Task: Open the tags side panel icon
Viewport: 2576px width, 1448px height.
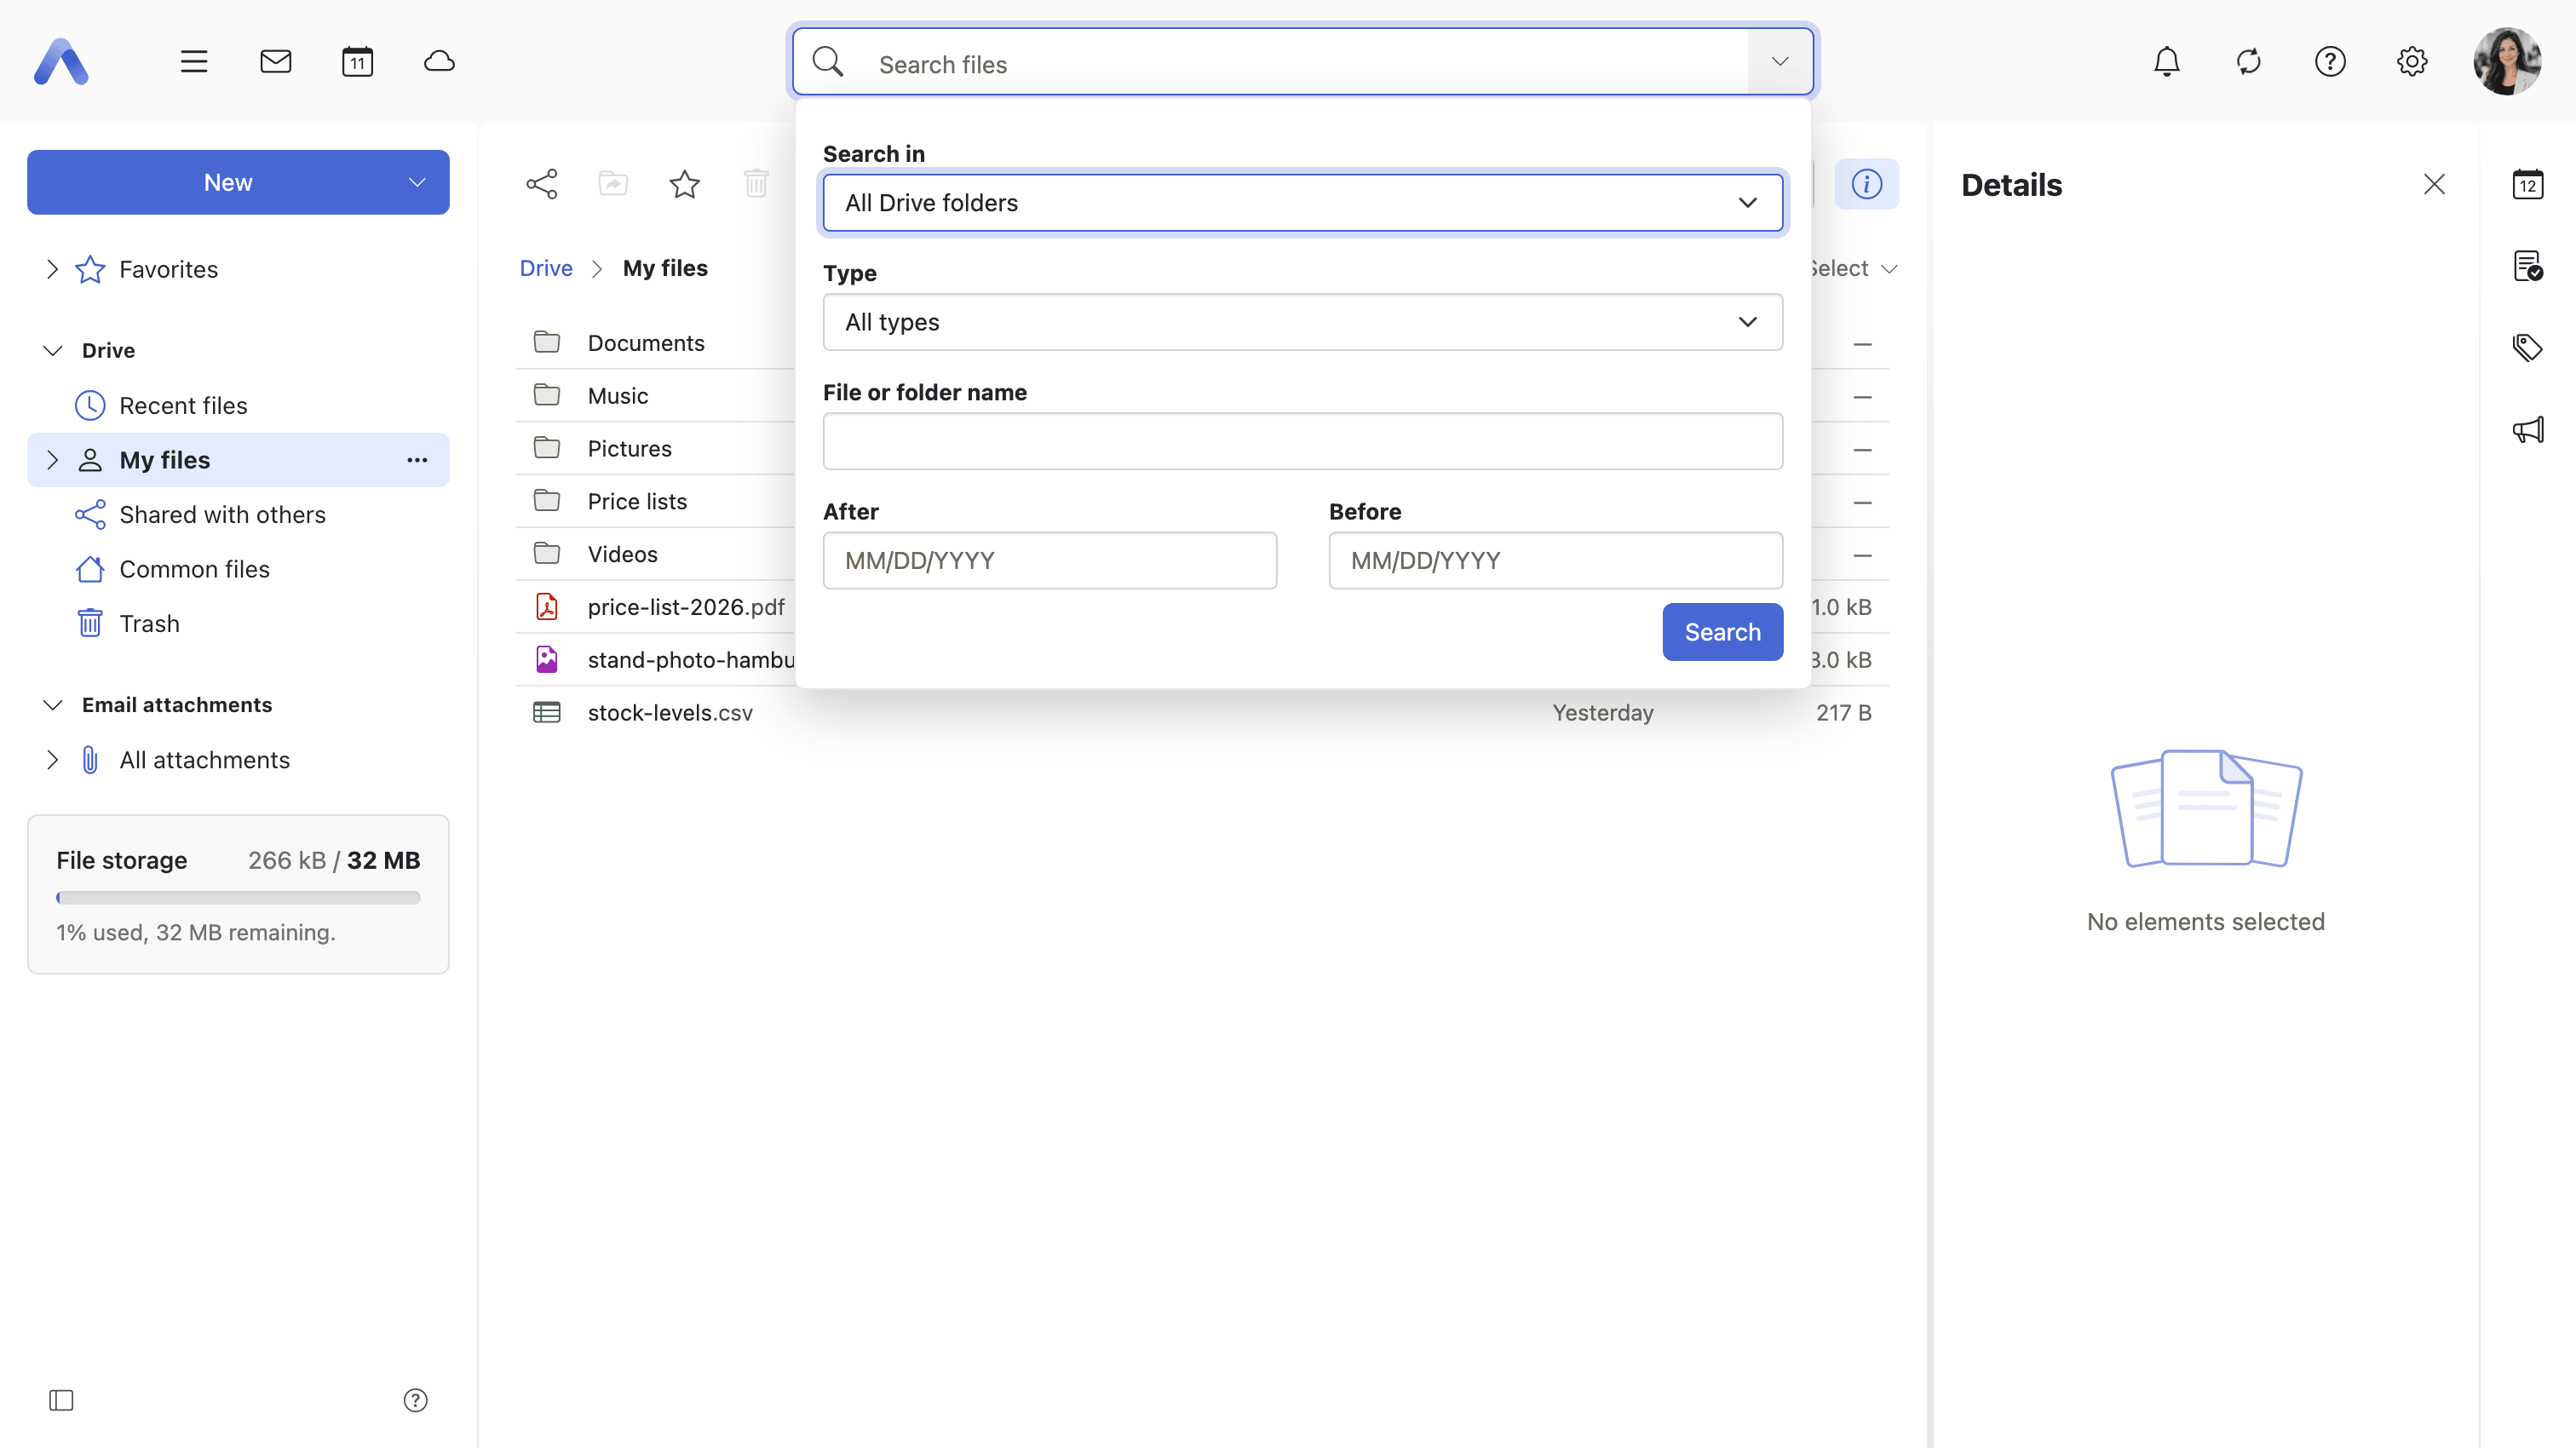Action: click(2528, 348)
